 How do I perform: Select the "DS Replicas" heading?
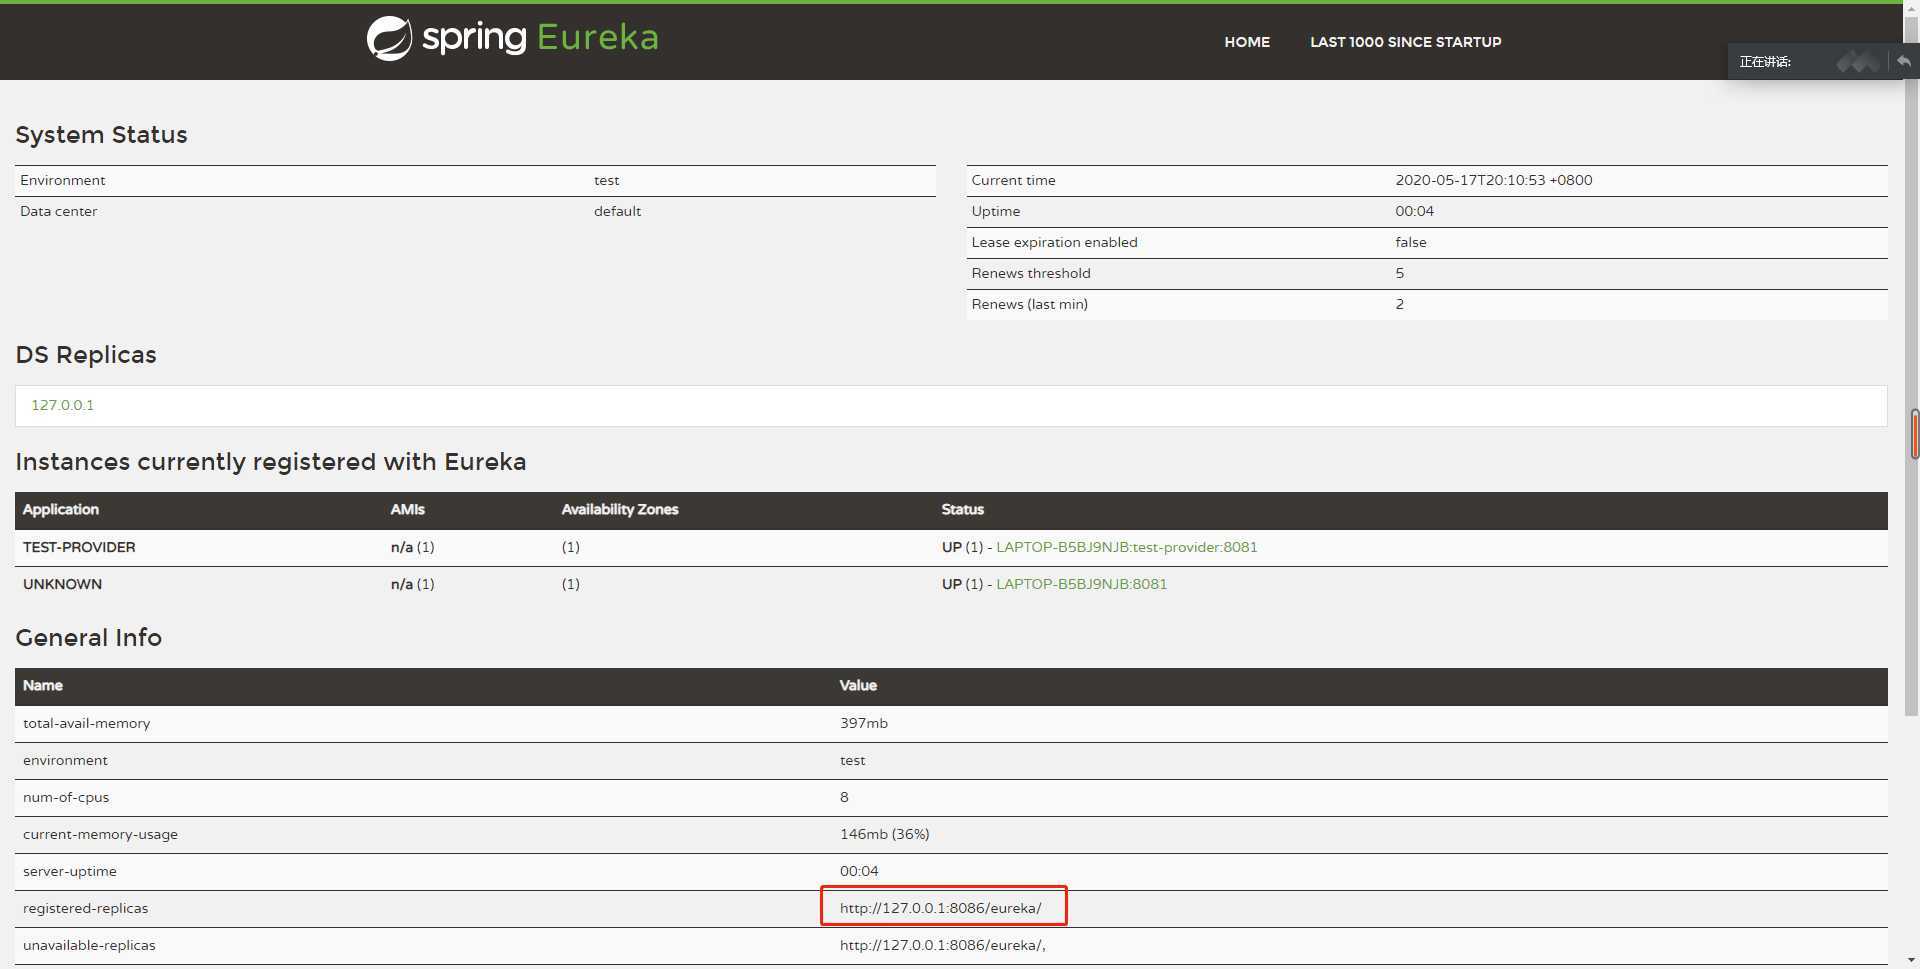point(86,355)
